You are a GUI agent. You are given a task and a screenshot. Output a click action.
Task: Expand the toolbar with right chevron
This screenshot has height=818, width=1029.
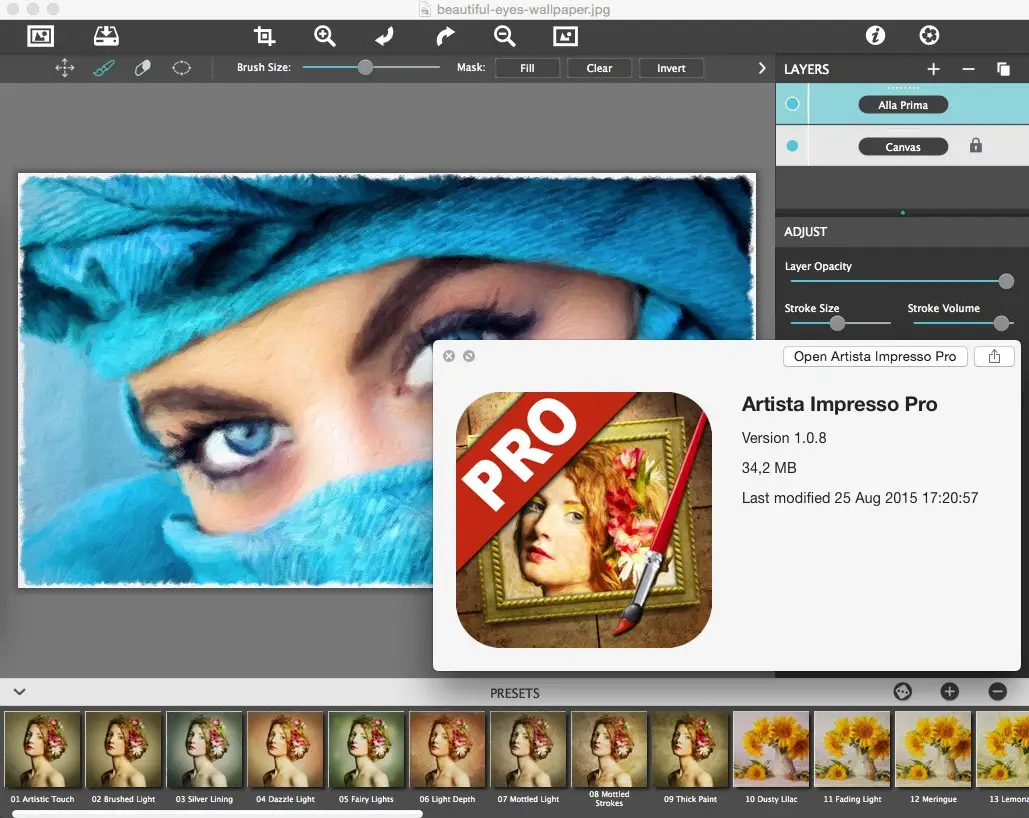[762, 69]
